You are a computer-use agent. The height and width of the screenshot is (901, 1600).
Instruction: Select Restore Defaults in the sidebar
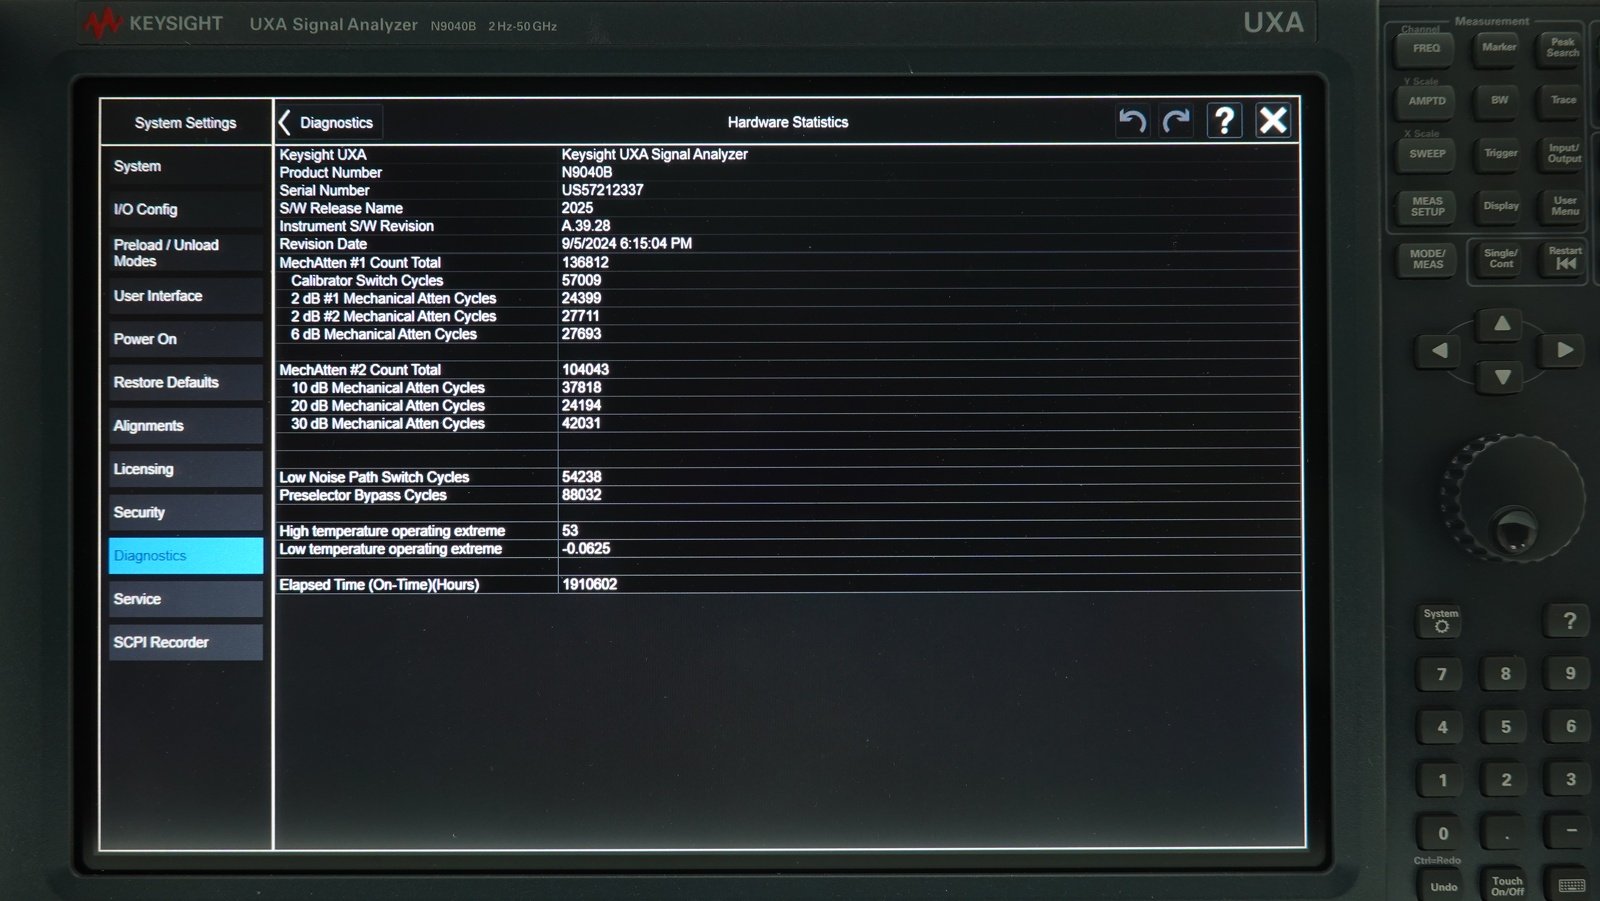click(x=185, y=382)
